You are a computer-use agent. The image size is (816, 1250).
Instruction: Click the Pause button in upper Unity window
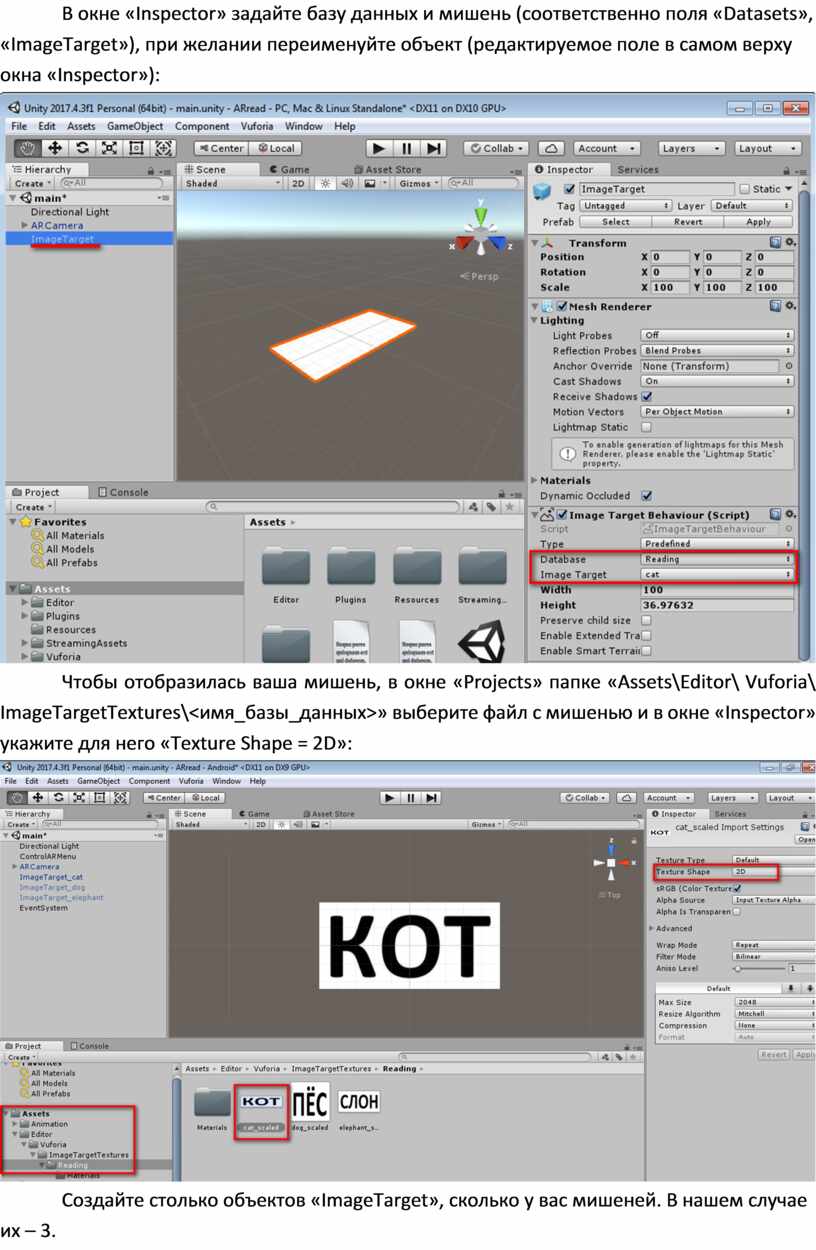406,148
